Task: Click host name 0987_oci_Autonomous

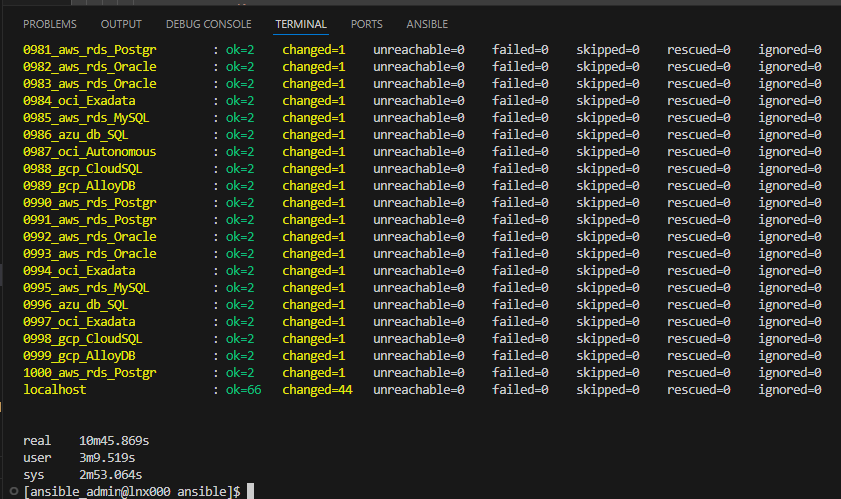Action: (x=90, y=152)
